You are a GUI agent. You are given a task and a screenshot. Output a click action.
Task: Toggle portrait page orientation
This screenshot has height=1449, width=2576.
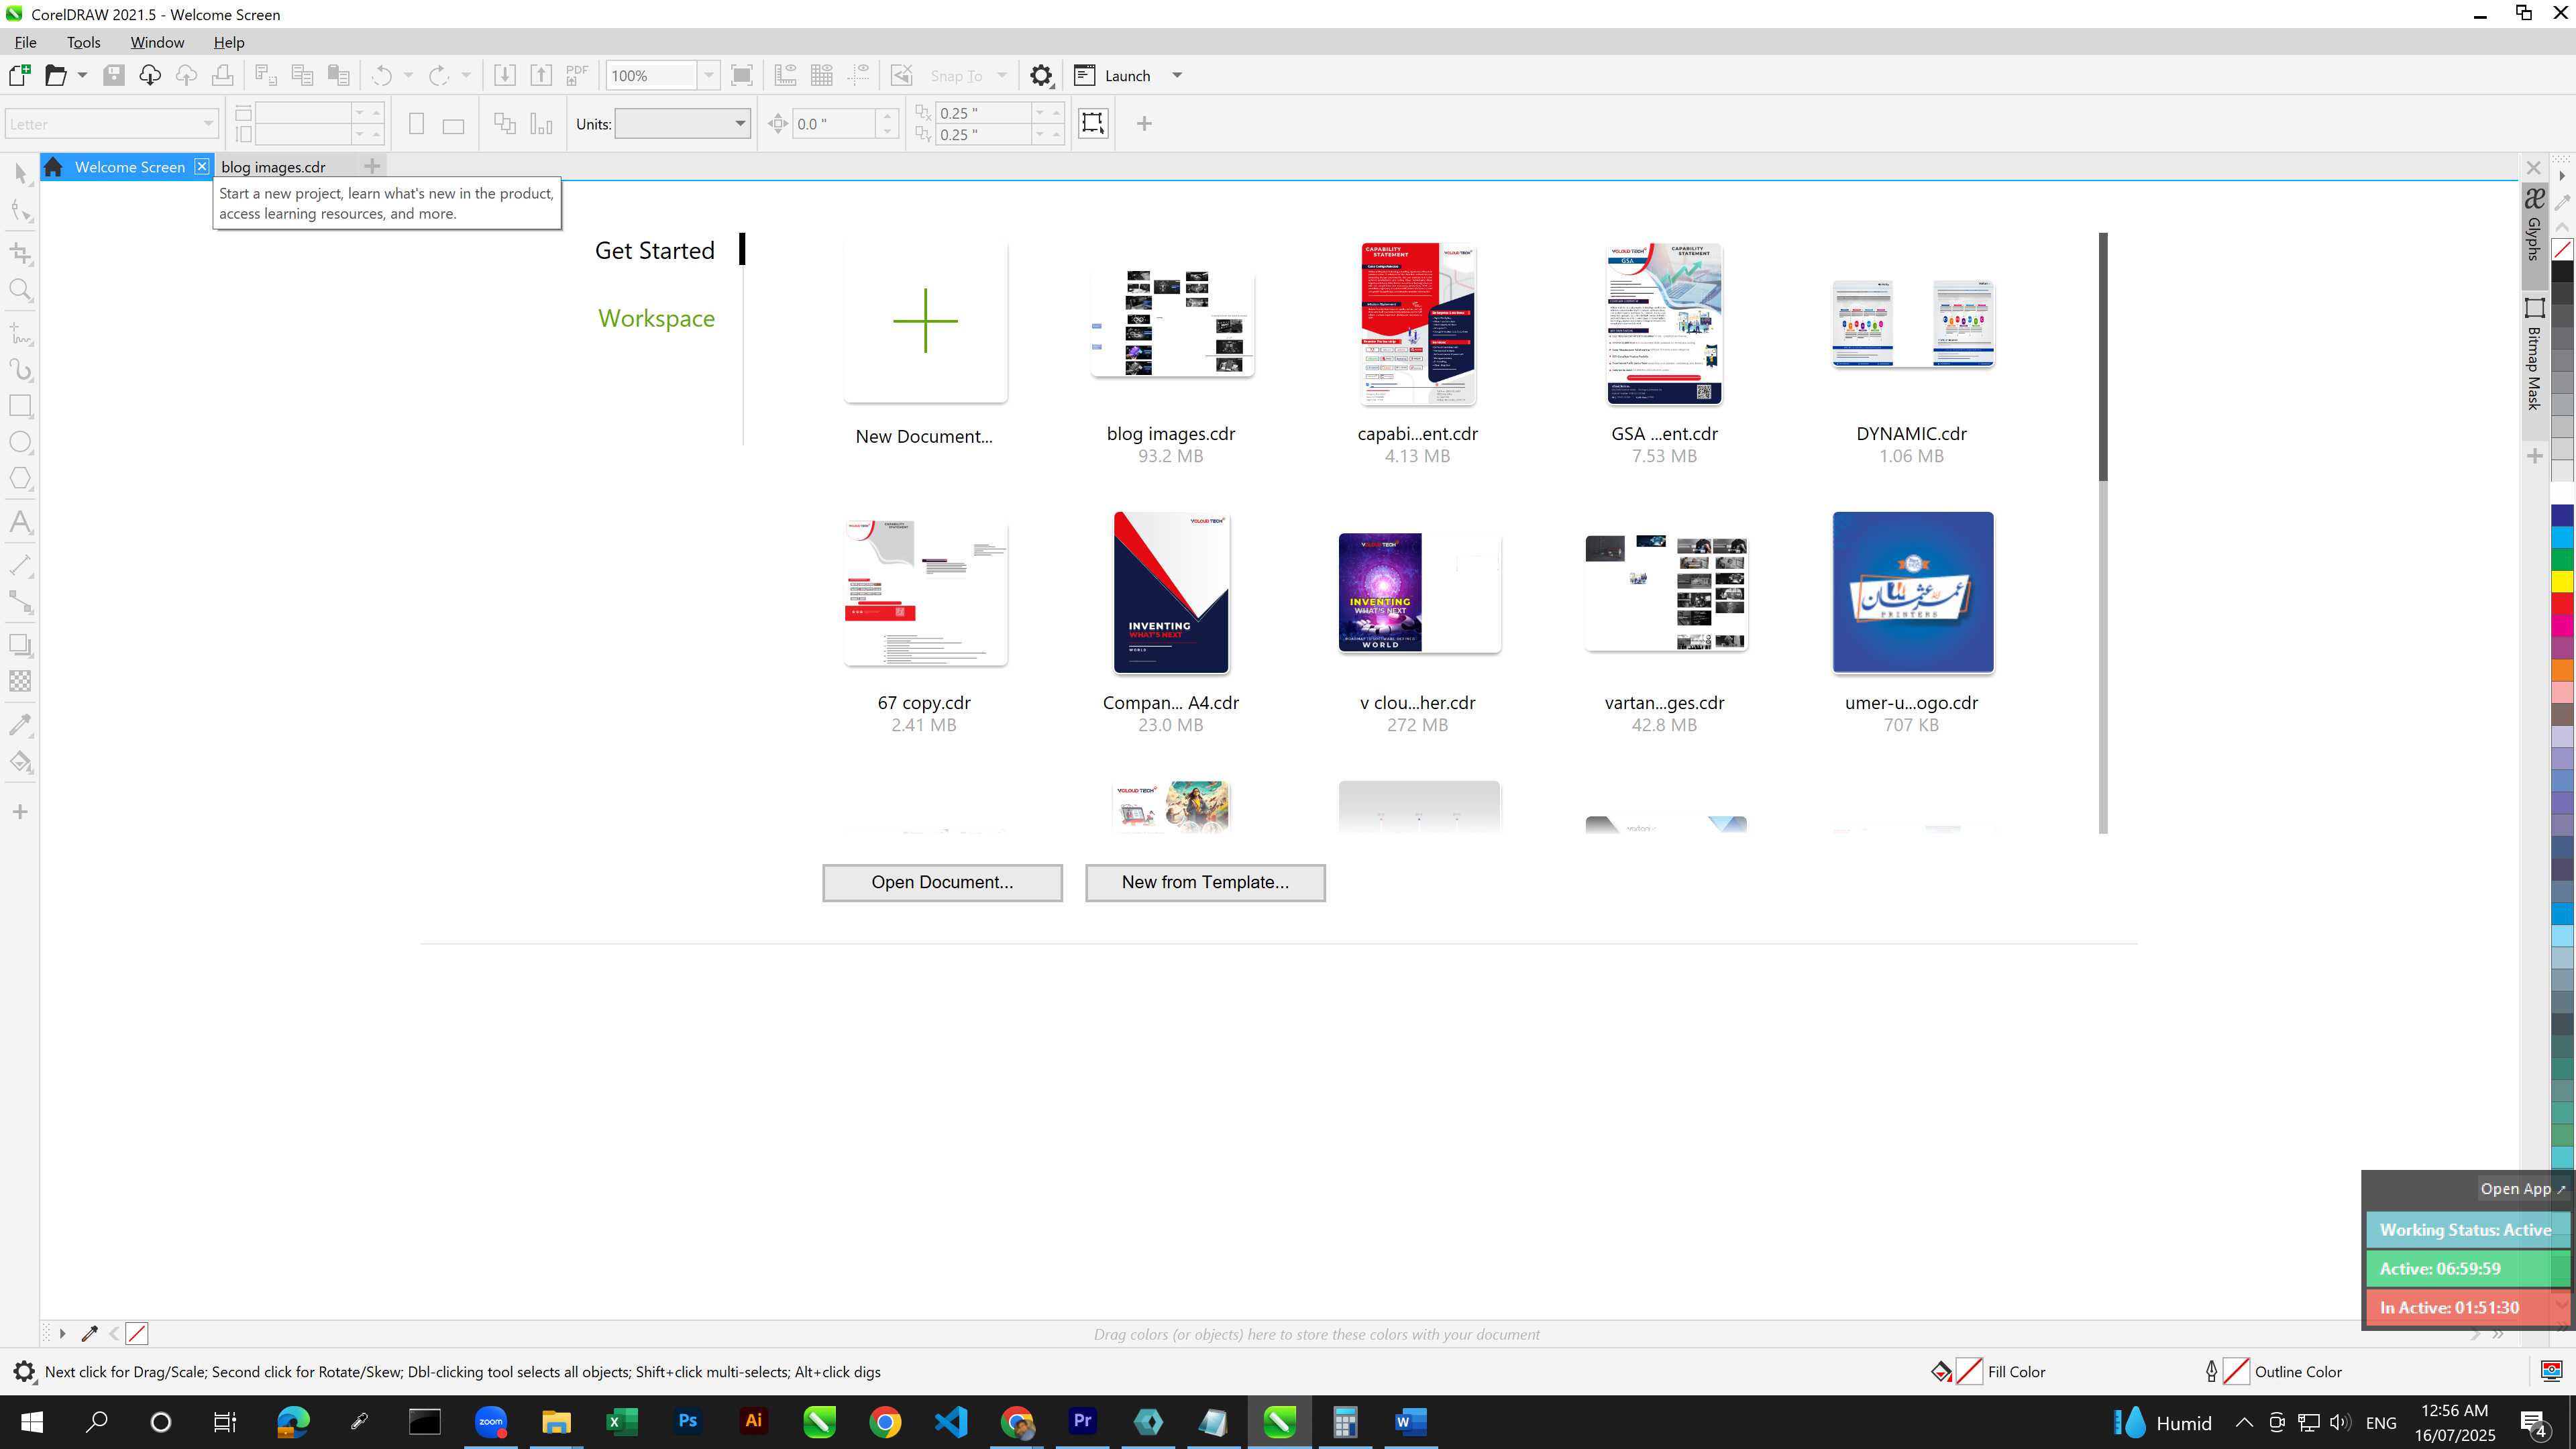click(417, 124)
